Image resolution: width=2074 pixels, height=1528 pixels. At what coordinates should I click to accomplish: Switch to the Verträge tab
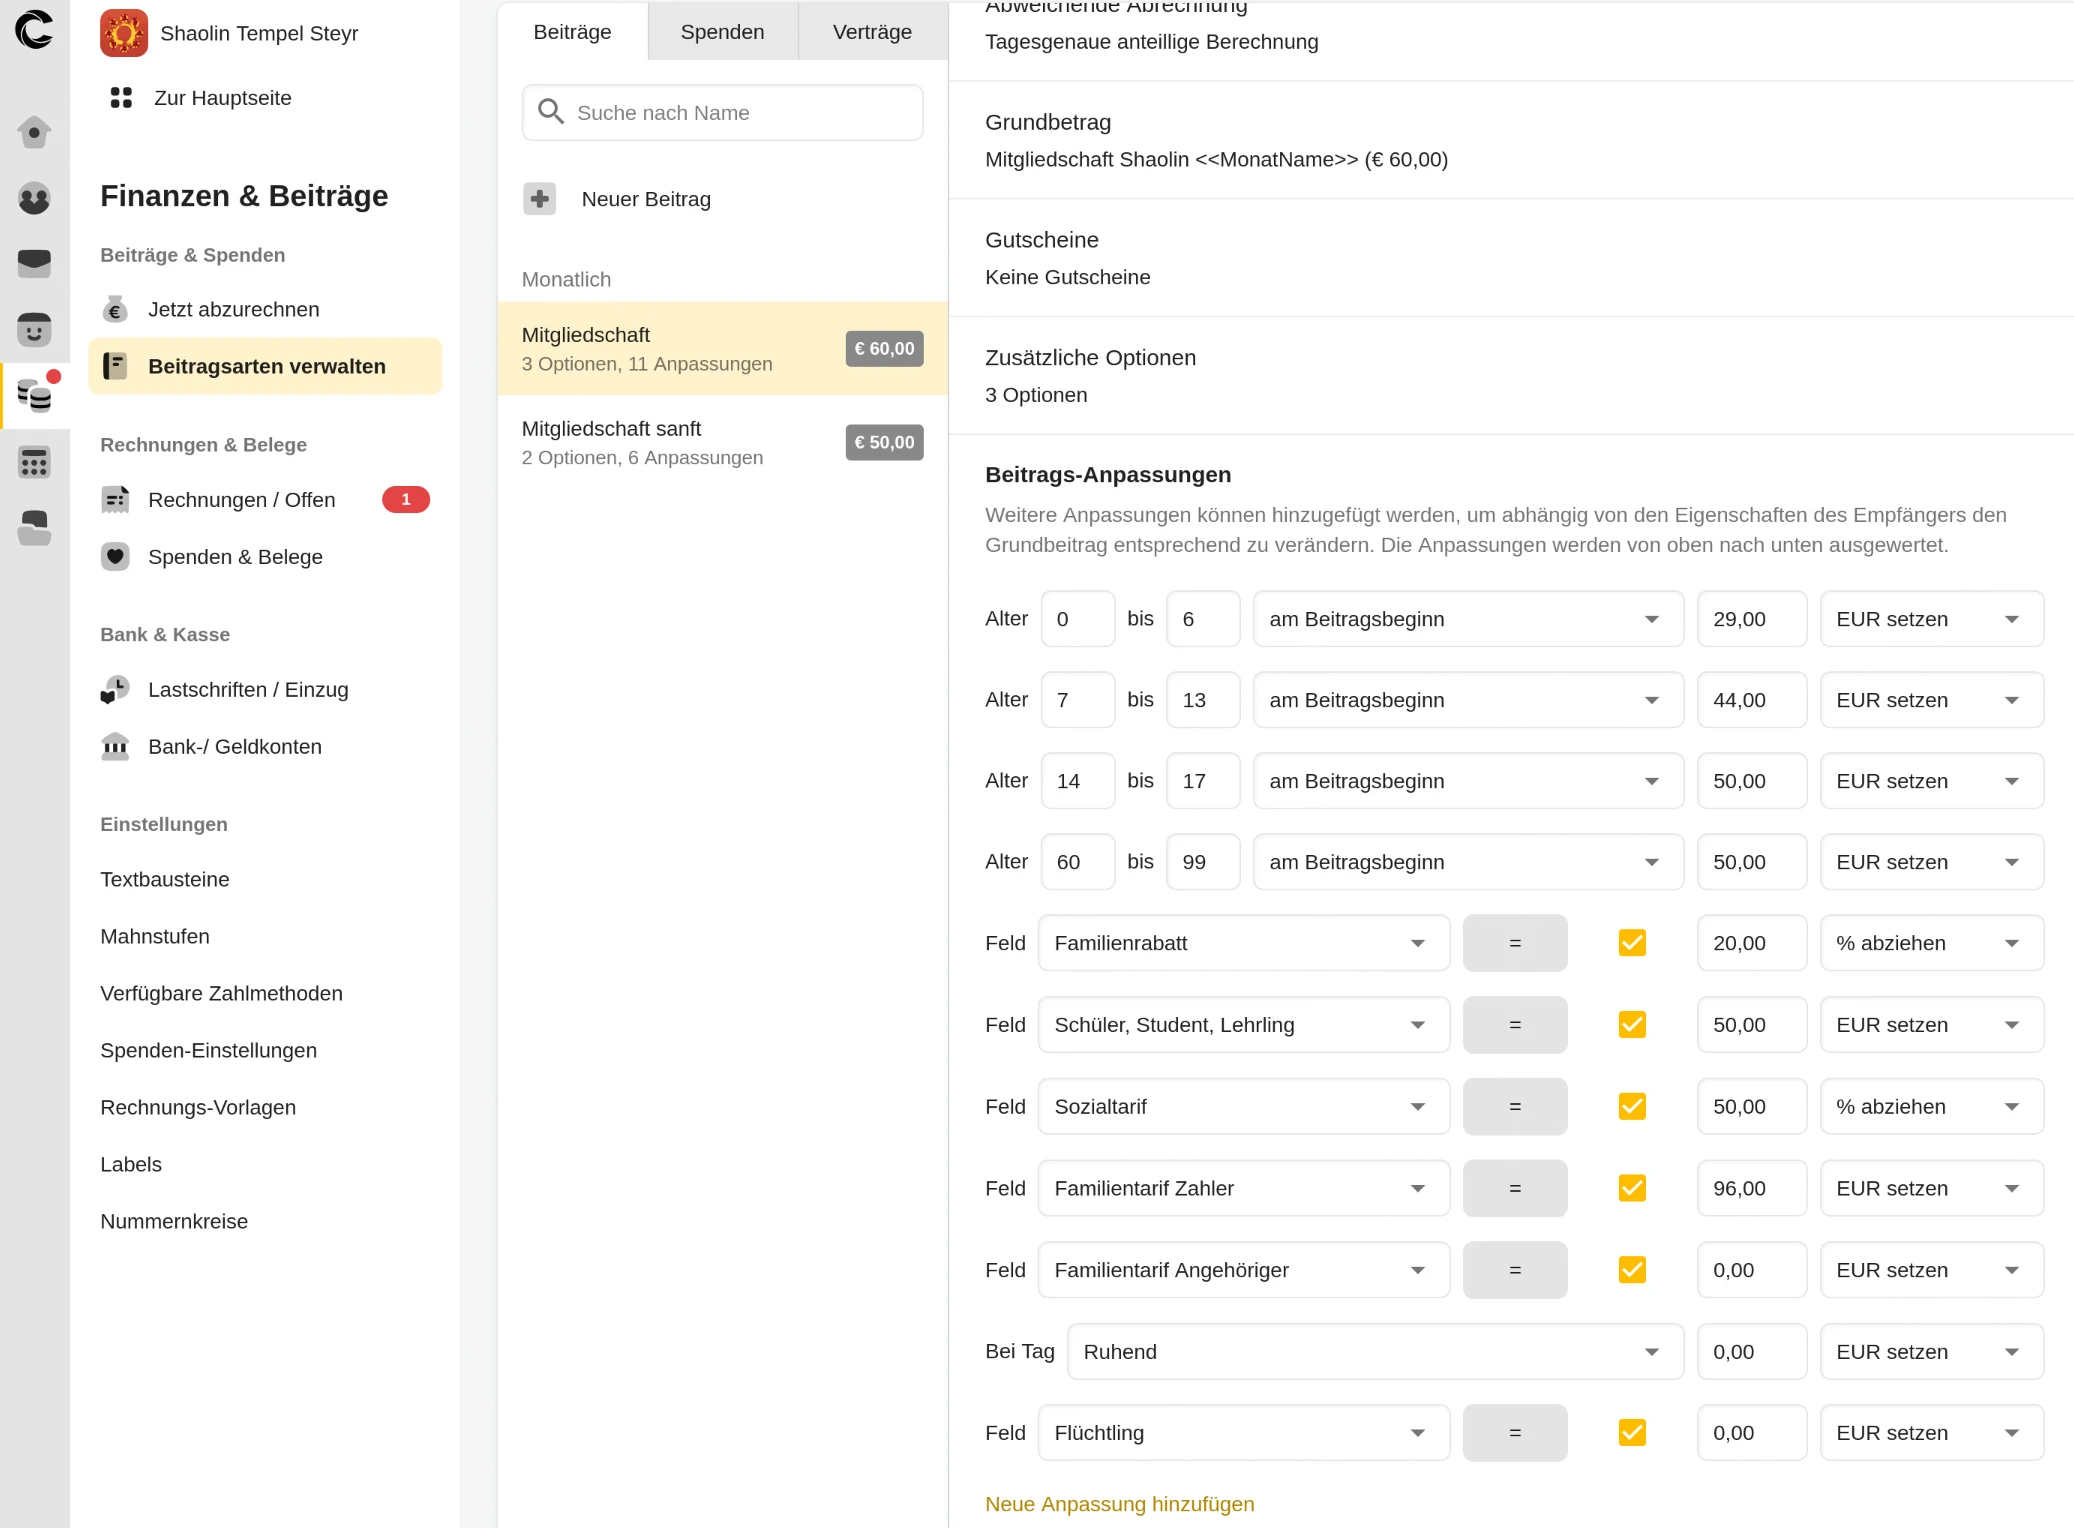872,32
